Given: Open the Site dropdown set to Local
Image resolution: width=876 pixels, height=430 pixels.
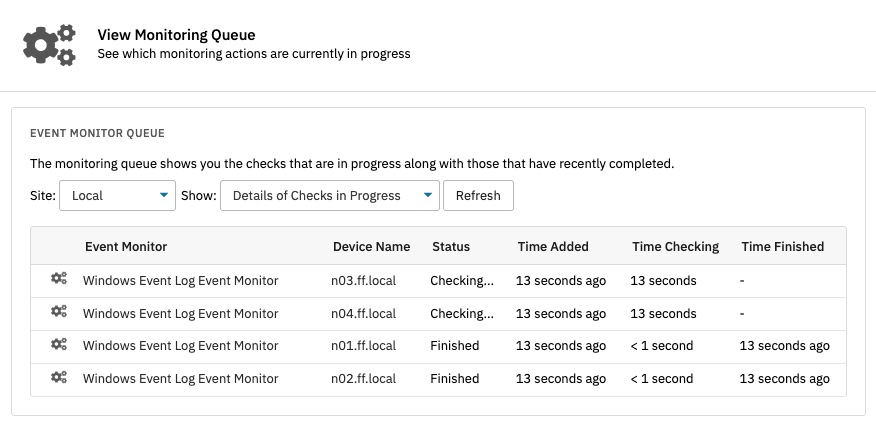Looking at the screenshot, I should click(x=117, y=196).
